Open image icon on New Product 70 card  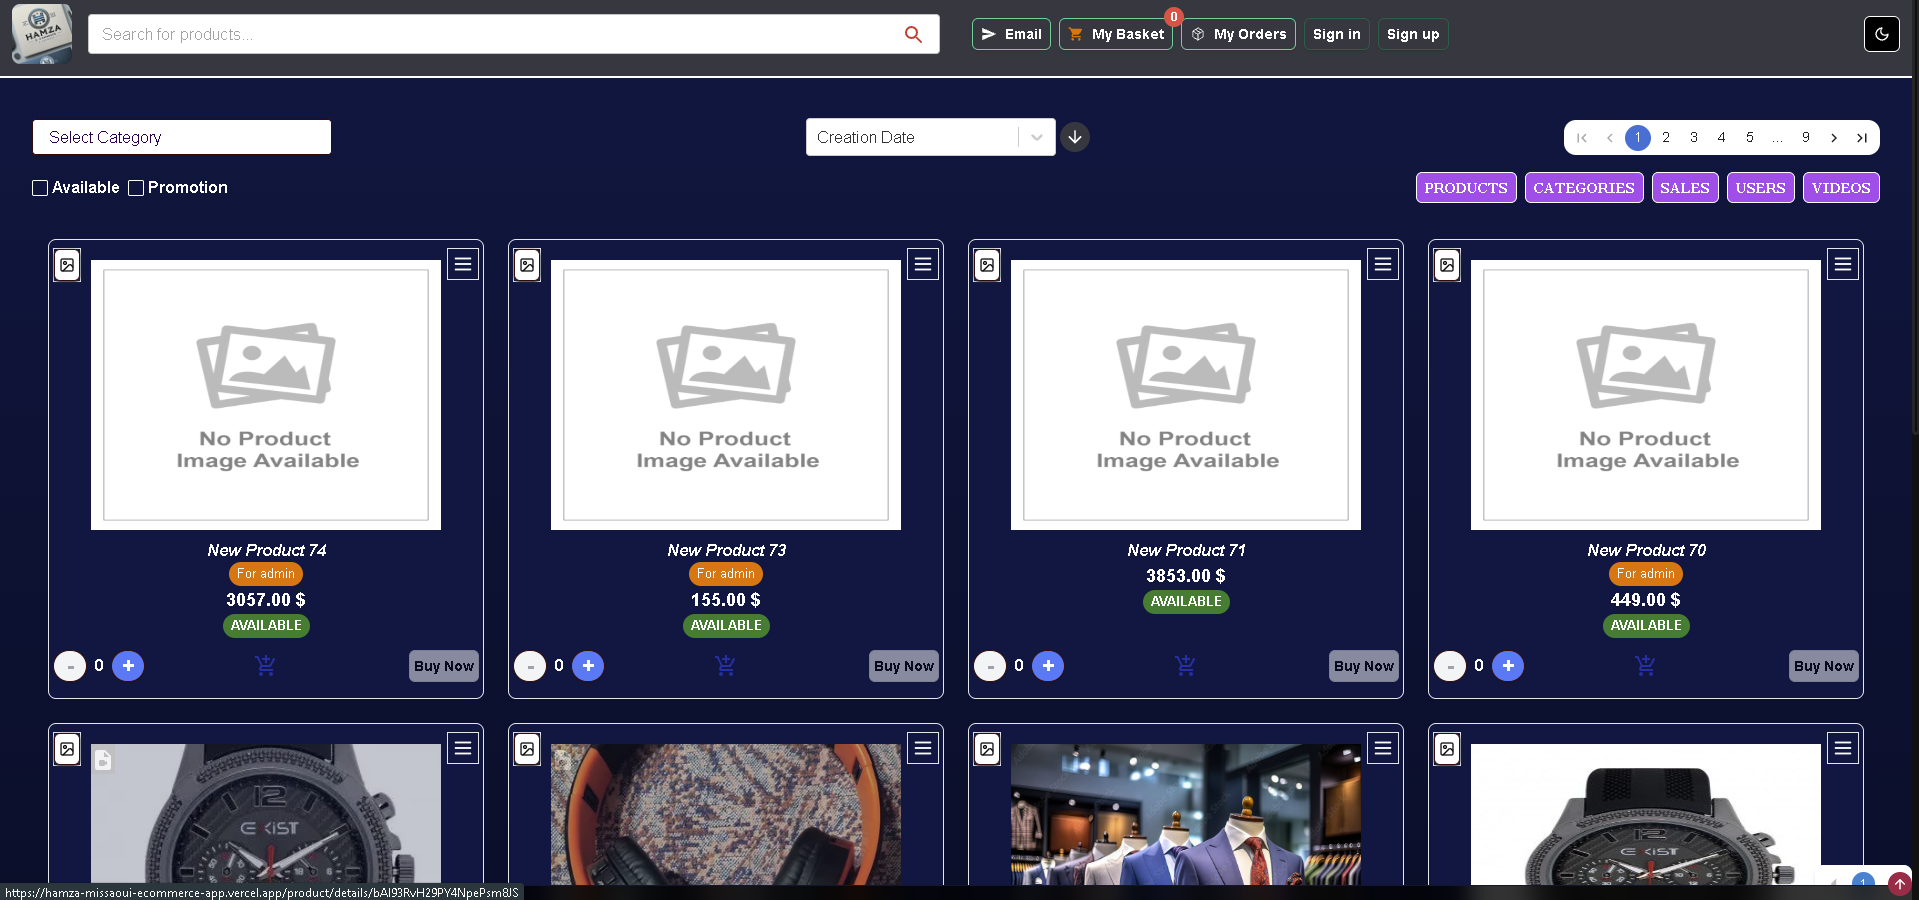[1447, 265]
